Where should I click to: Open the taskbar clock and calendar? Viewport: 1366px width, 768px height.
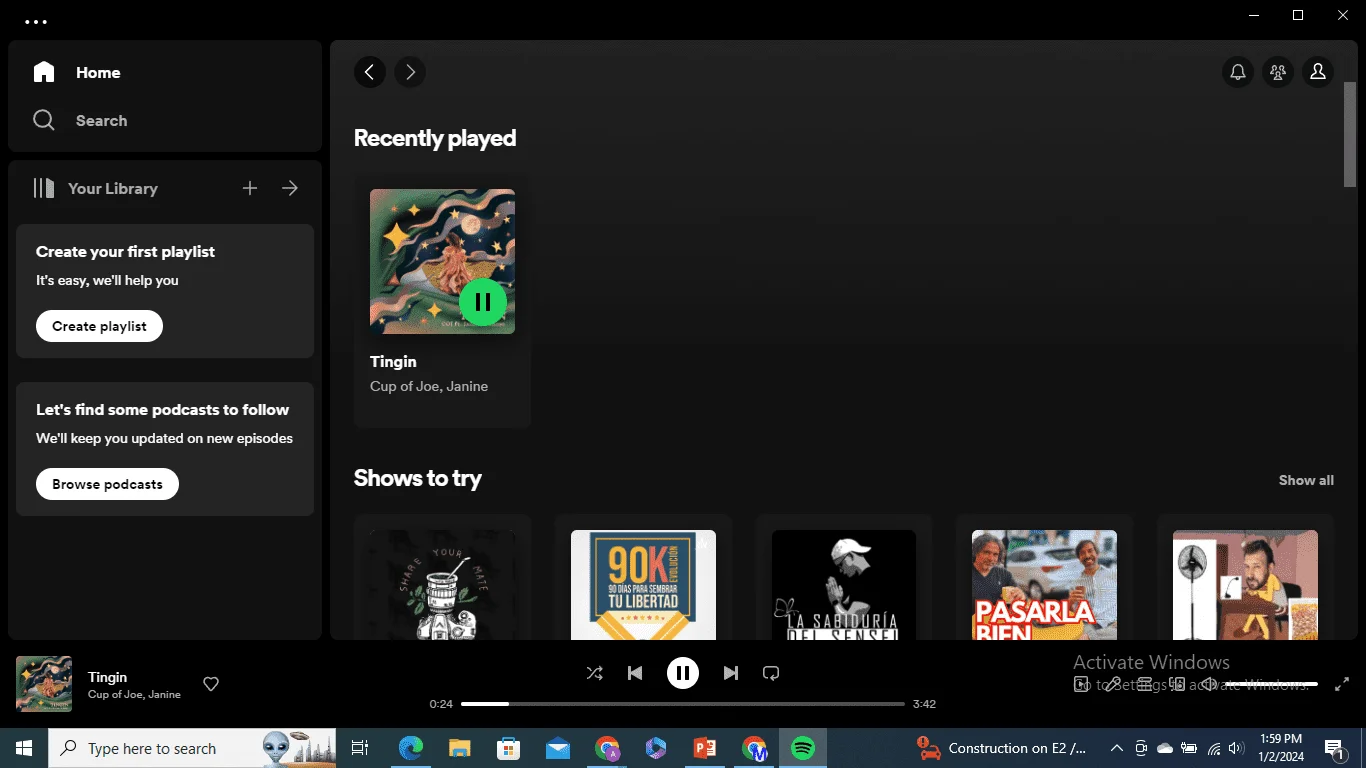point(1281,748)
